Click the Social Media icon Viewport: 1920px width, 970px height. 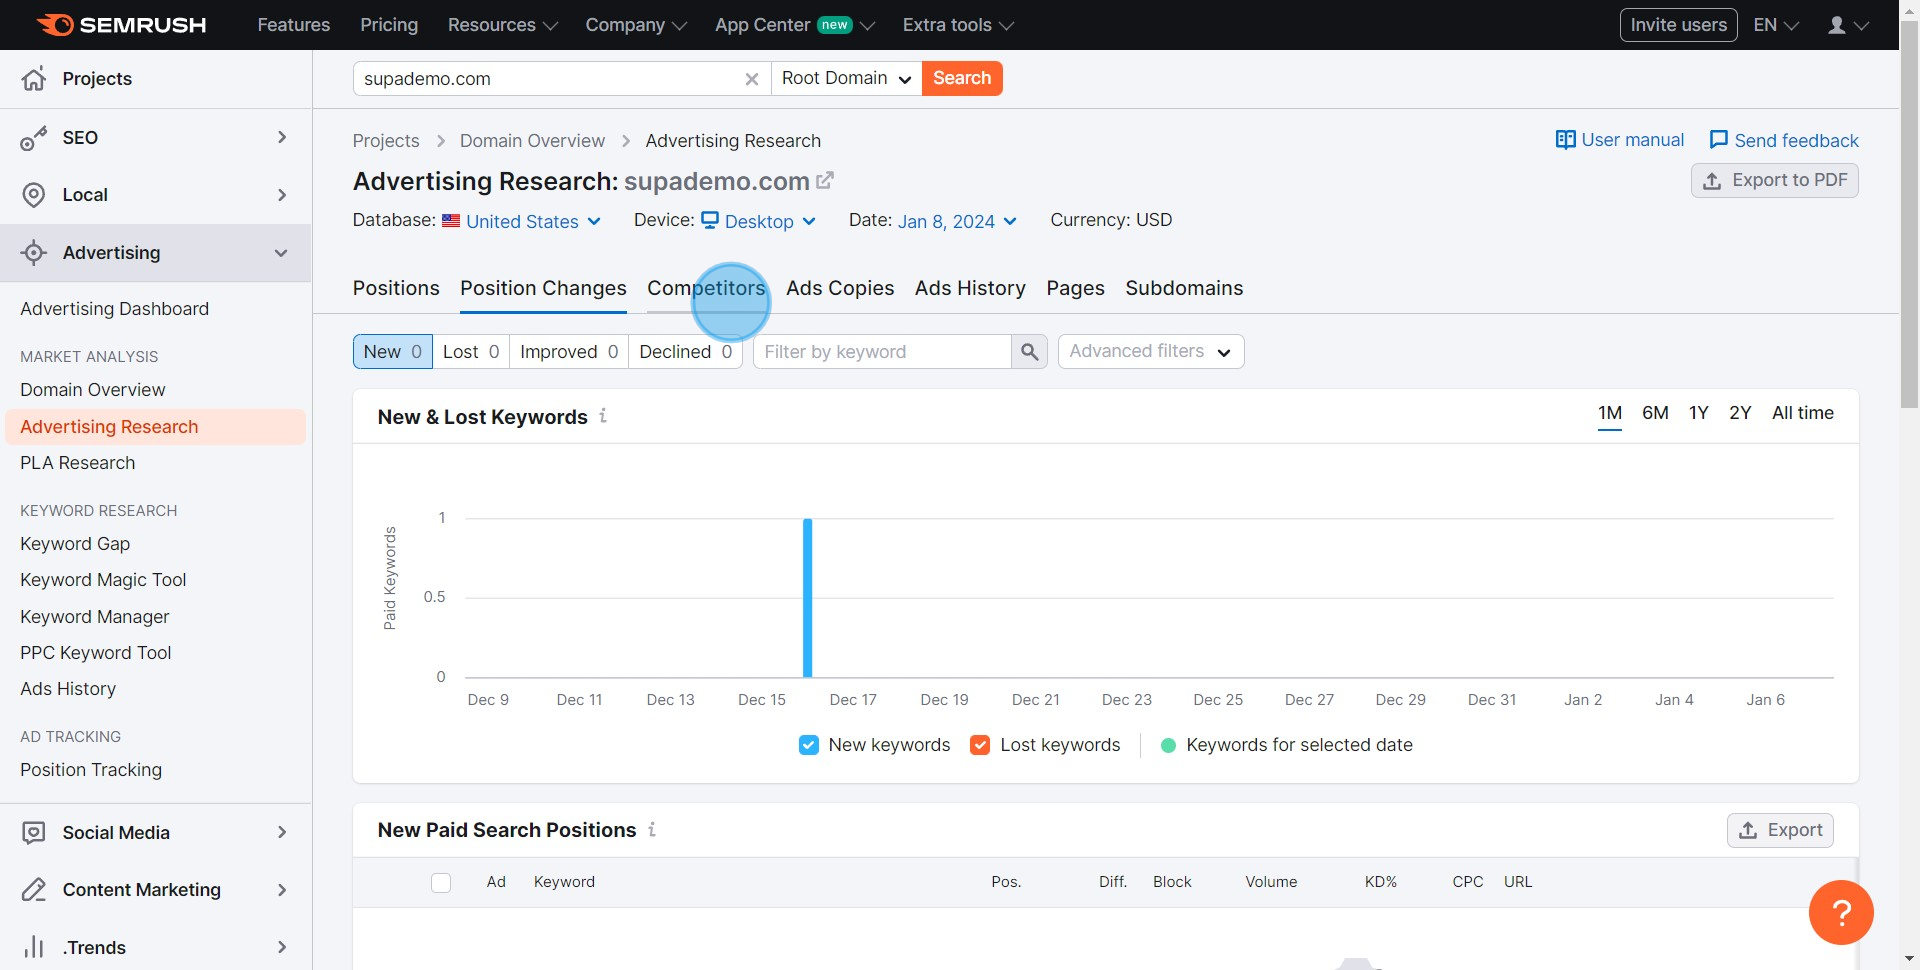[34, 833]
